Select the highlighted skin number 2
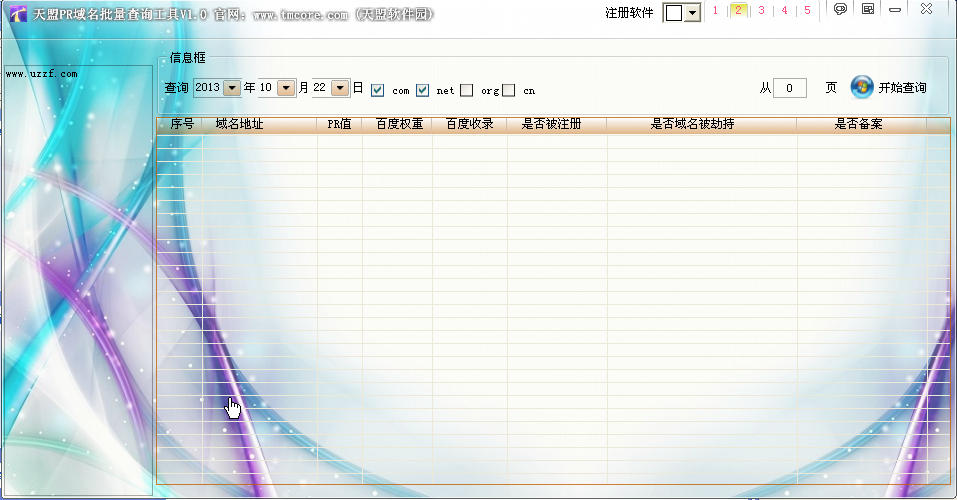Screen dimensions: 957x500 738,11
